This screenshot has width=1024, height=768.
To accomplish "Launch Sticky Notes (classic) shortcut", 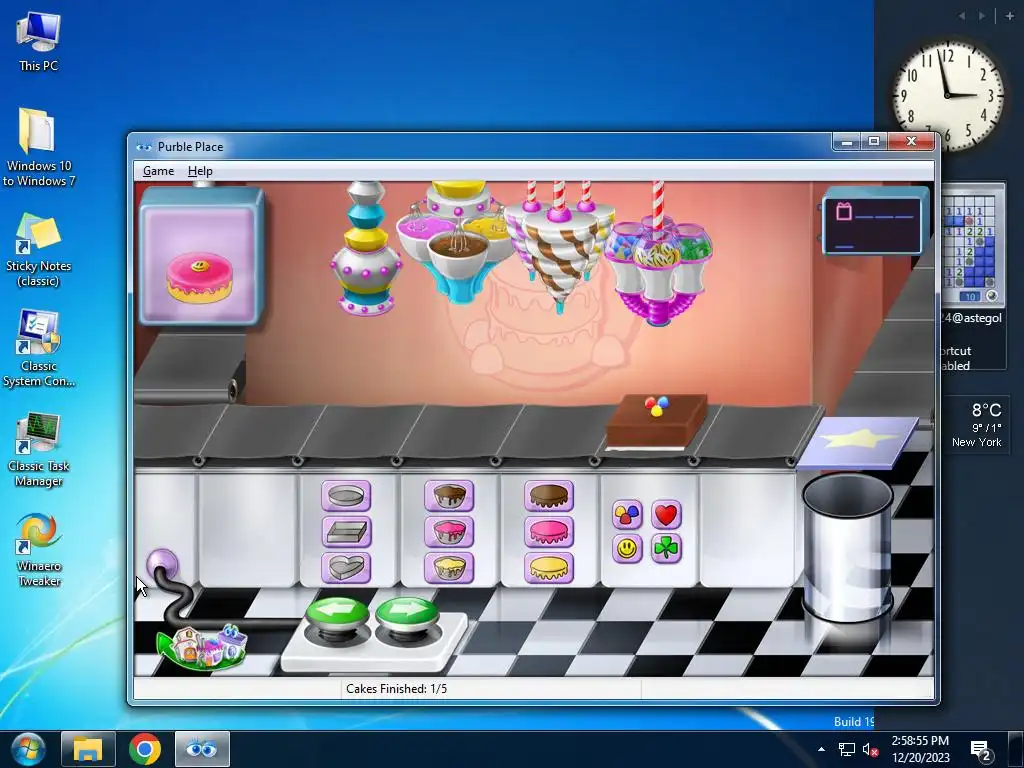I will pos(39,249).
